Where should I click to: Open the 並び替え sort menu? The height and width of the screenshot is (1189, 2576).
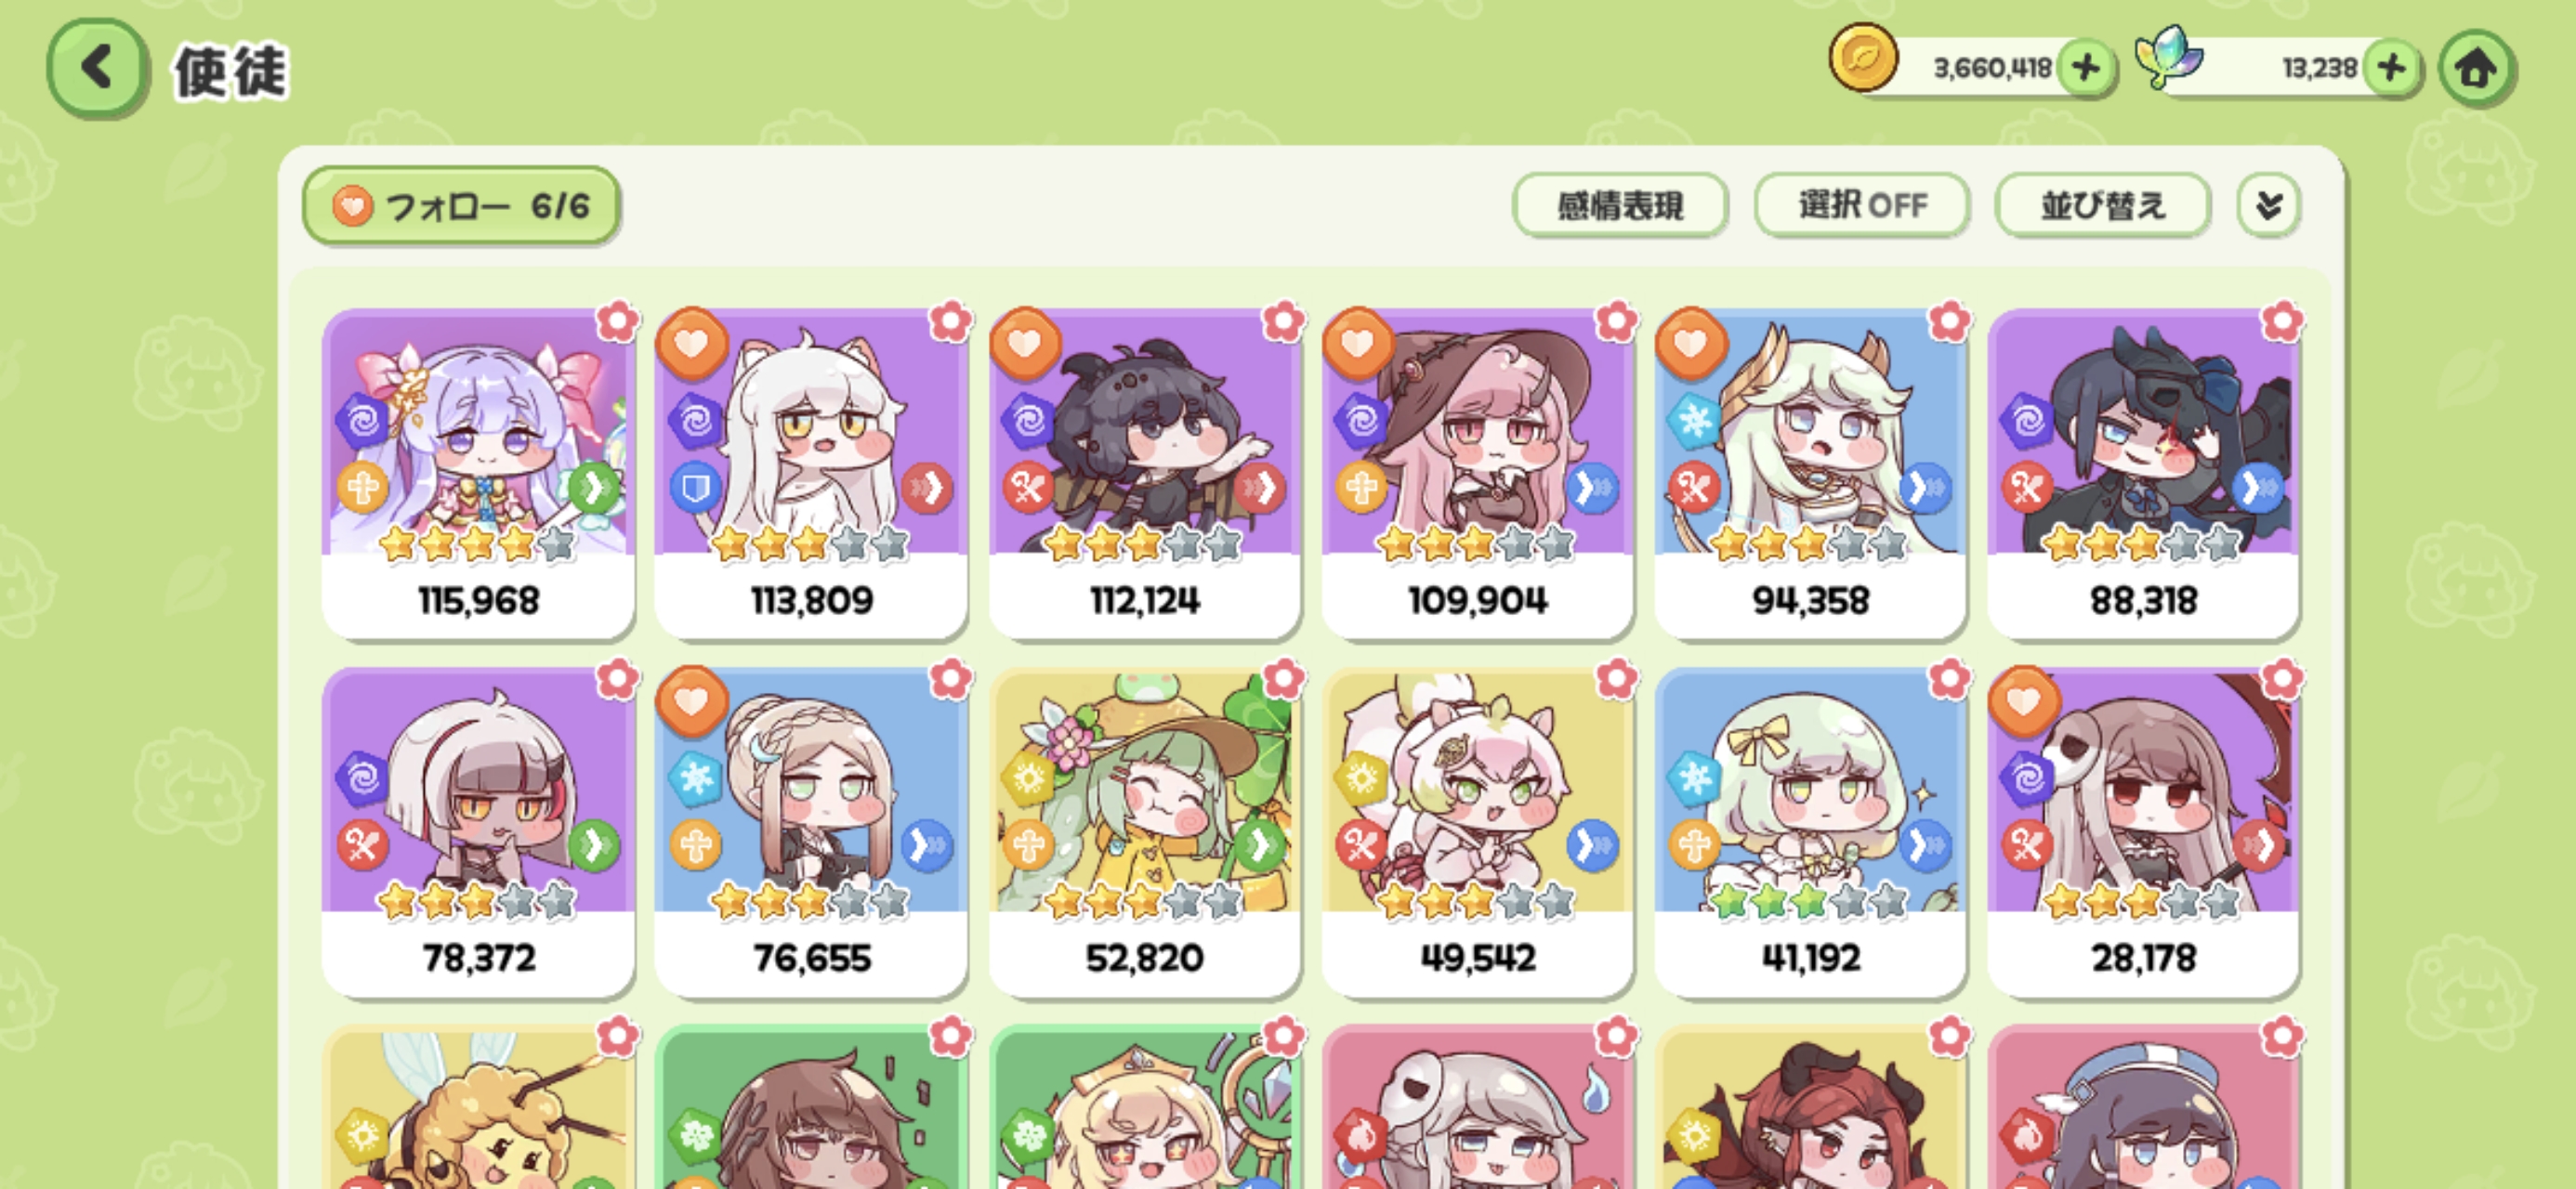(x=2102, y=206)
